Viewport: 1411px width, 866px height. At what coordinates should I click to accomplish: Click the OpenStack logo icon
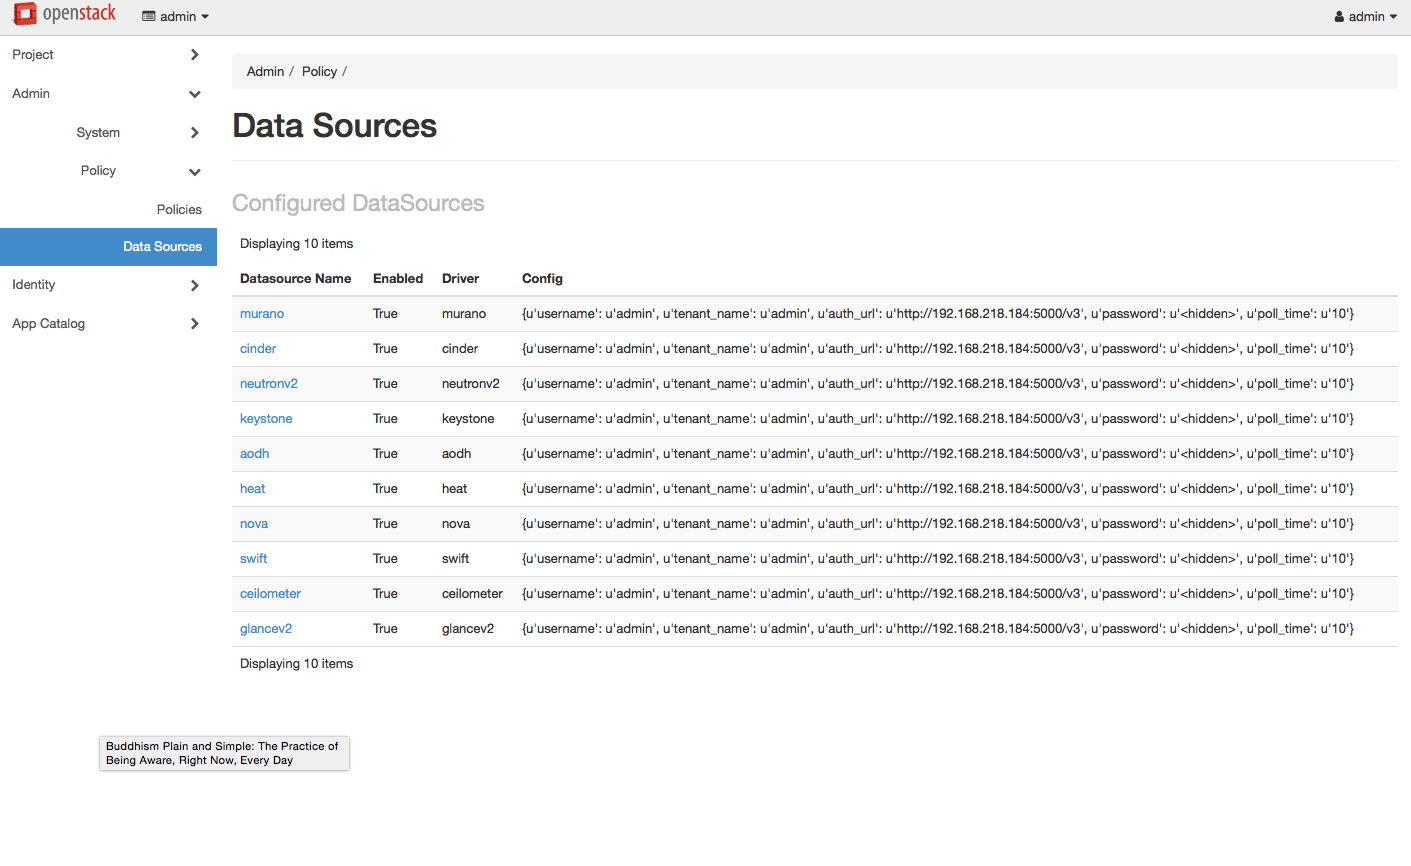[x=25, y=14]
